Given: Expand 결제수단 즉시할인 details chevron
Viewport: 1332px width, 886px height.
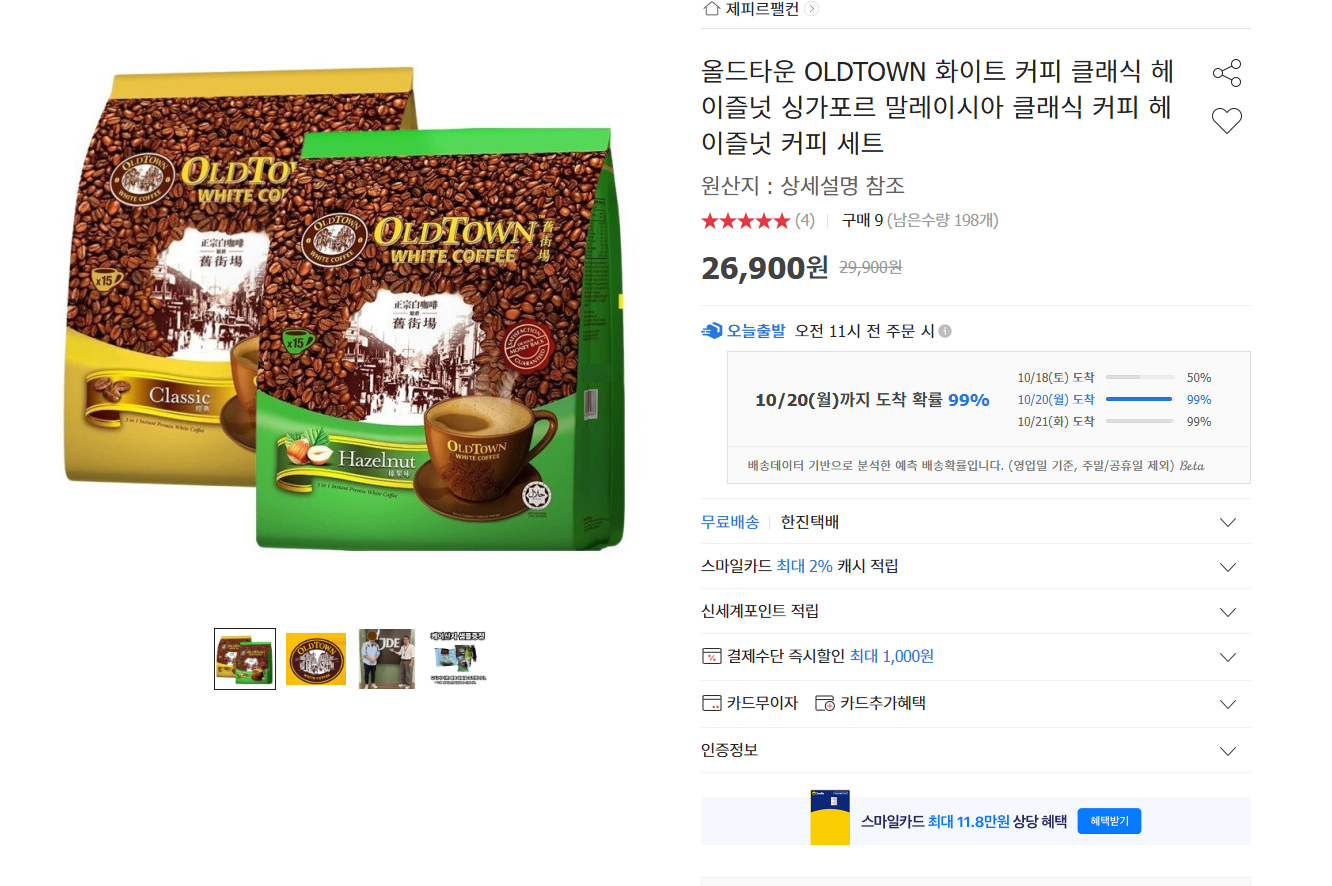Looking at the screenshot, I should pyautogui.click(x=1228, y=657).
